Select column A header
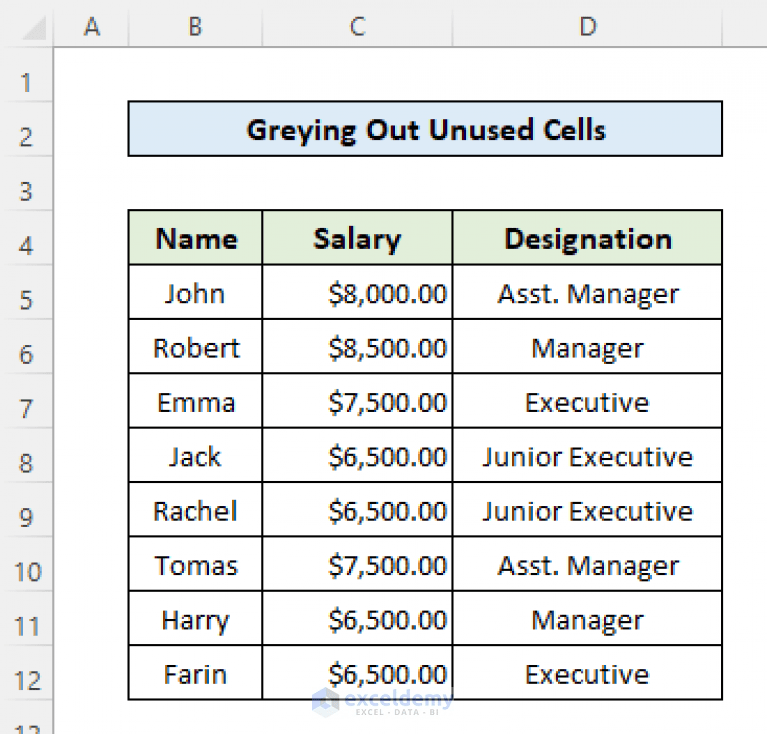The width and height of the screenshot is (767, 734). [x=91, y=24]
